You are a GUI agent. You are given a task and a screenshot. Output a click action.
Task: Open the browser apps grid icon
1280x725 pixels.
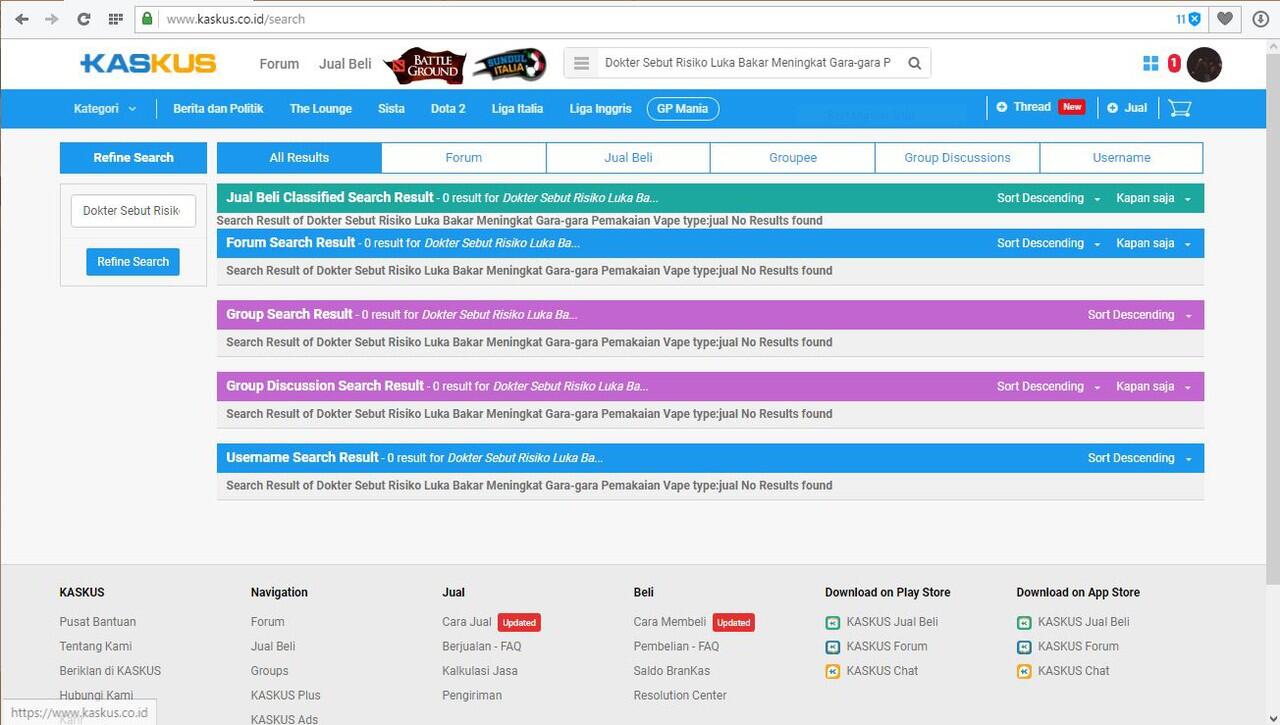click(x=115, y=19)
